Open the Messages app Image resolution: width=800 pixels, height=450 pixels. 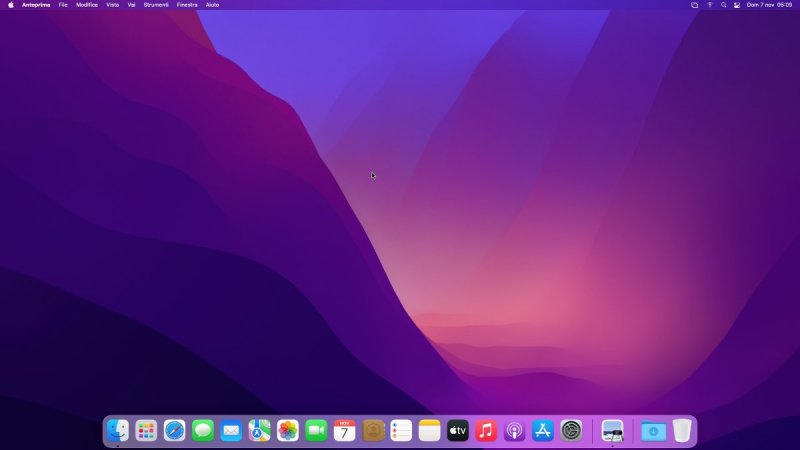203,431
